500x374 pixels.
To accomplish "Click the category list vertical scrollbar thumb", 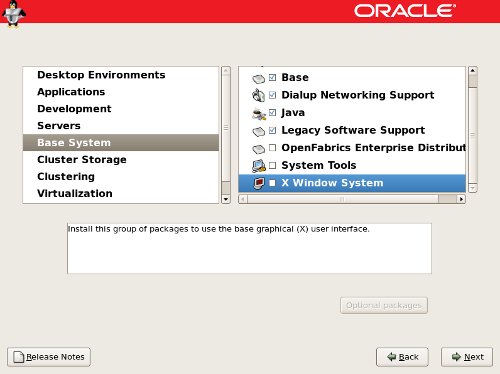I will point(226,128).
